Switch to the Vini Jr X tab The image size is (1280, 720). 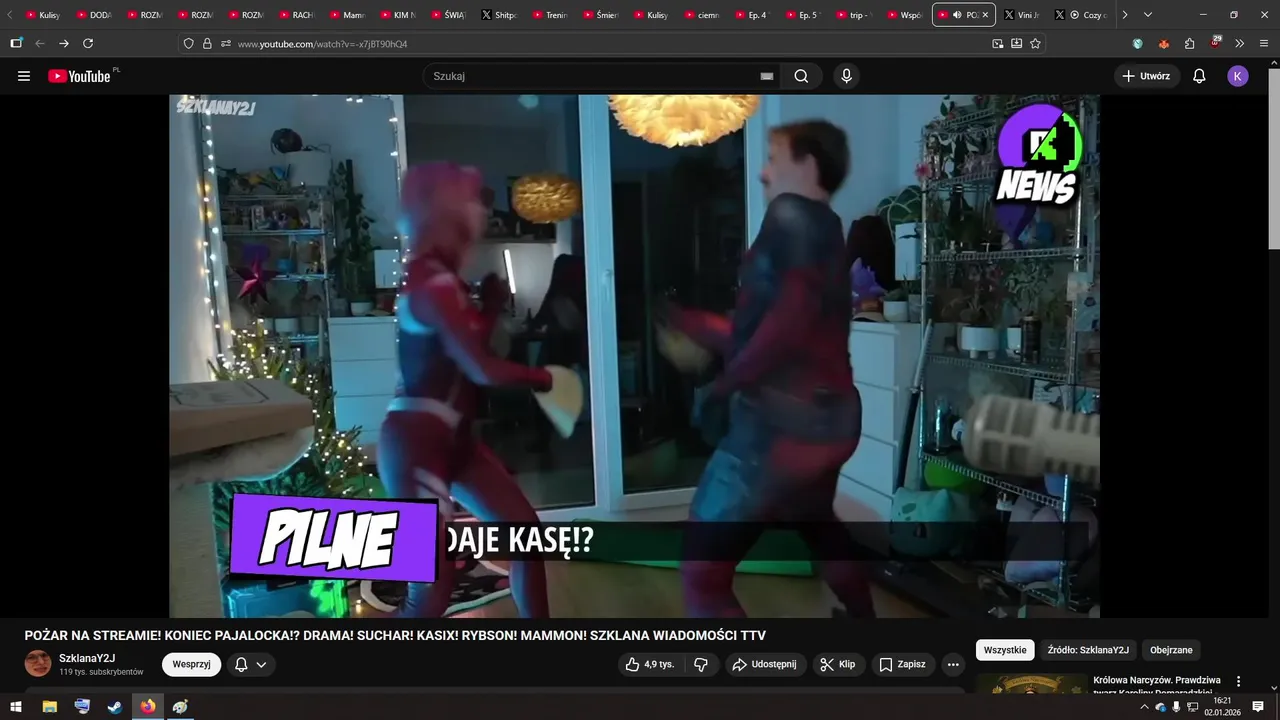pos(1022,15)
